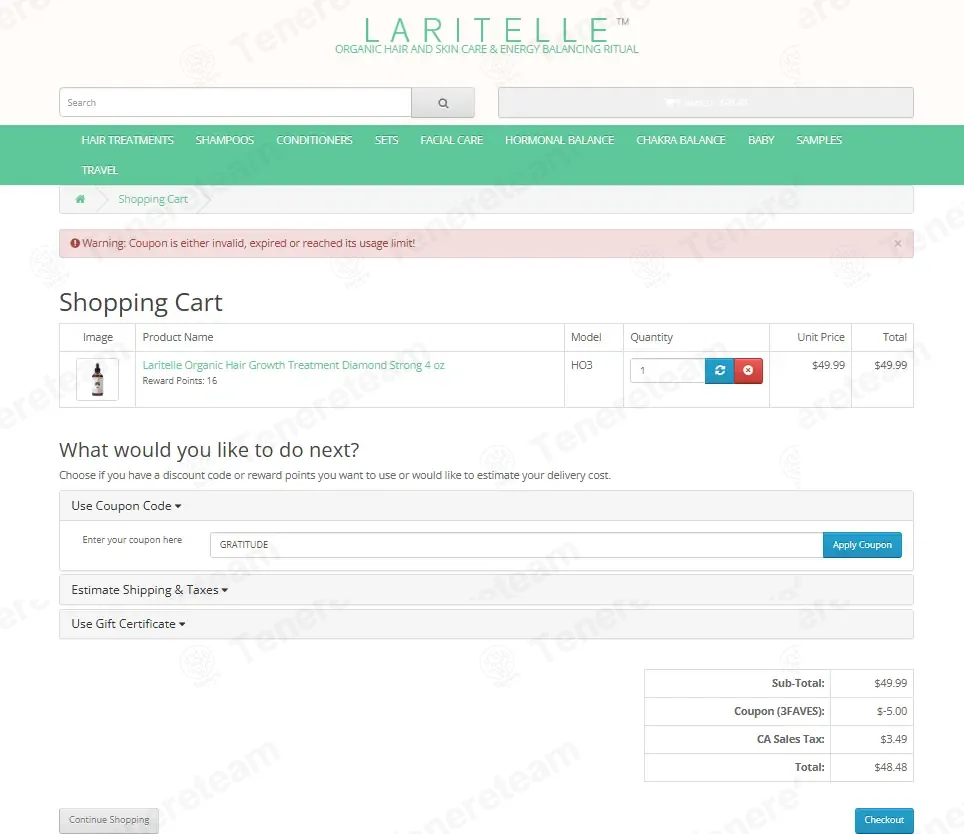The image size is (964, 834).
Task: Open the Baby menu
Action: [x=761, y=140]
